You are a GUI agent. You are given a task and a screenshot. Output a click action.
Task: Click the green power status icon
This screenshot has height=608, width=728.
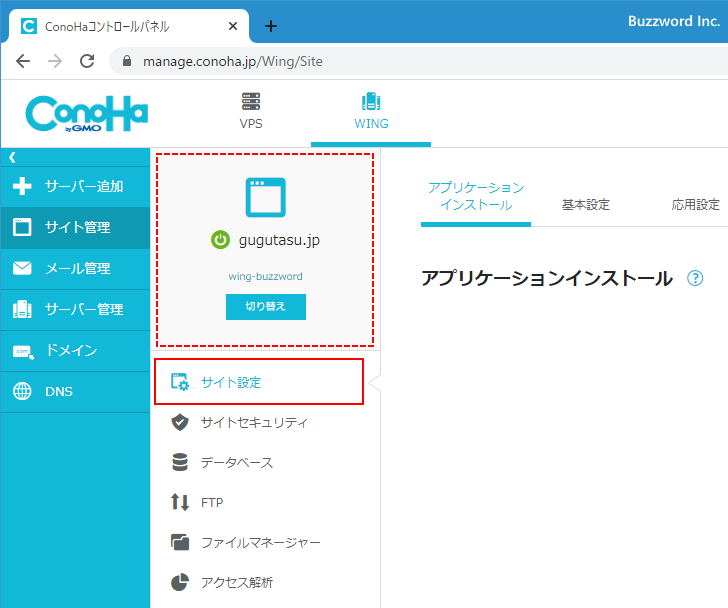[x=220, y=240]
